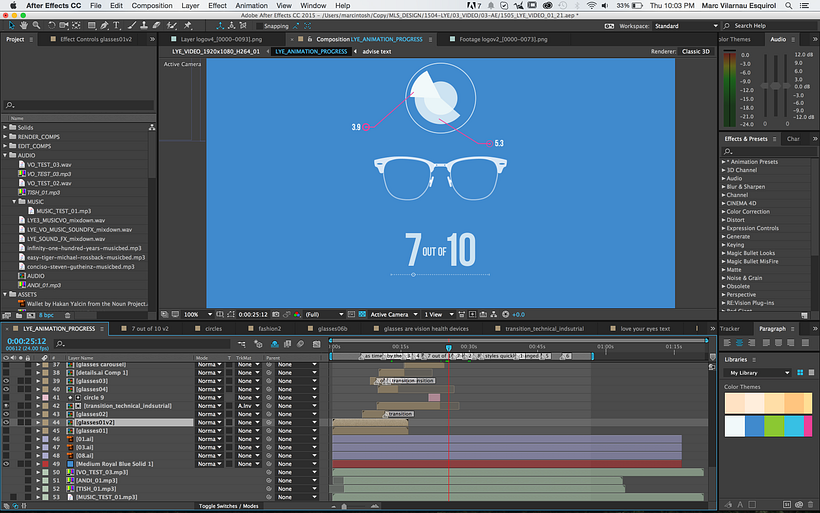Open the Active Camera view dropdown

click(394, 315)
